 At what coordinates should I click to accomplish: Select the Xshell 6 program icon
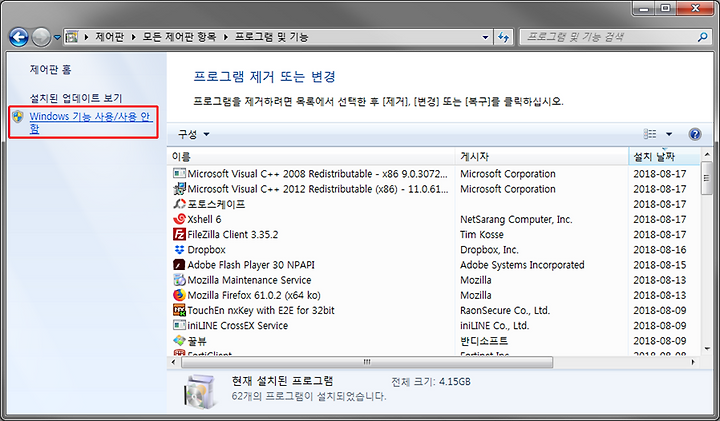click(179, 219)
